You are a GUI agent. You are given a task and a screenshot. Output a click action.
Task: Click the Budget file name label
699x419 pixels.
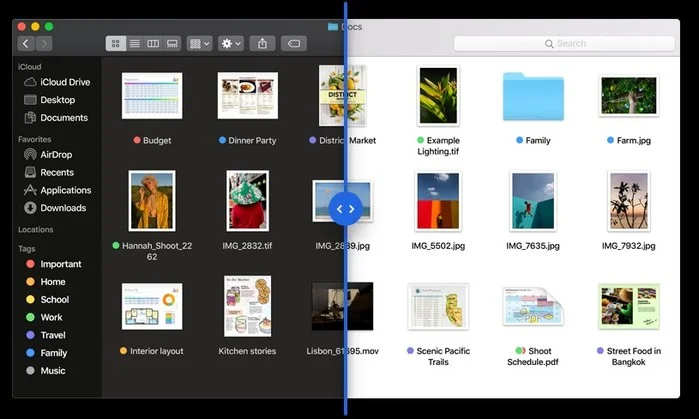(157, 140)
